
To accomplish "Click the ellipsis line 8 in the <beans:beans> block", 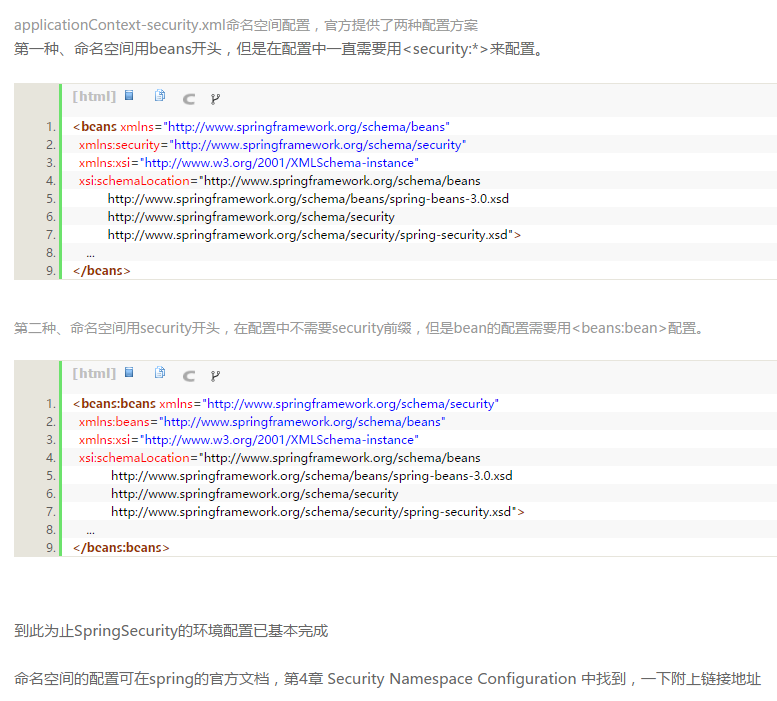I will [x=90, y=531].
